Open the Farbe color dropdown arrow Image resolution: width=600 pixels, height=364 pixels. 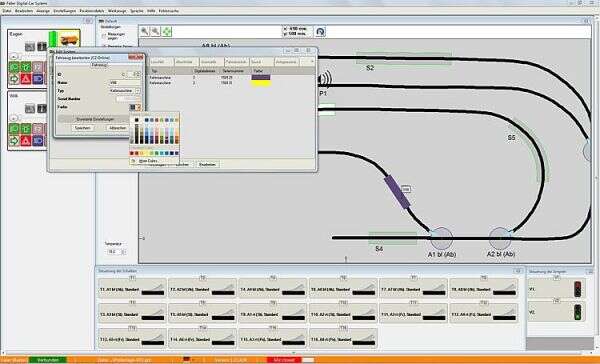[139, 108]
